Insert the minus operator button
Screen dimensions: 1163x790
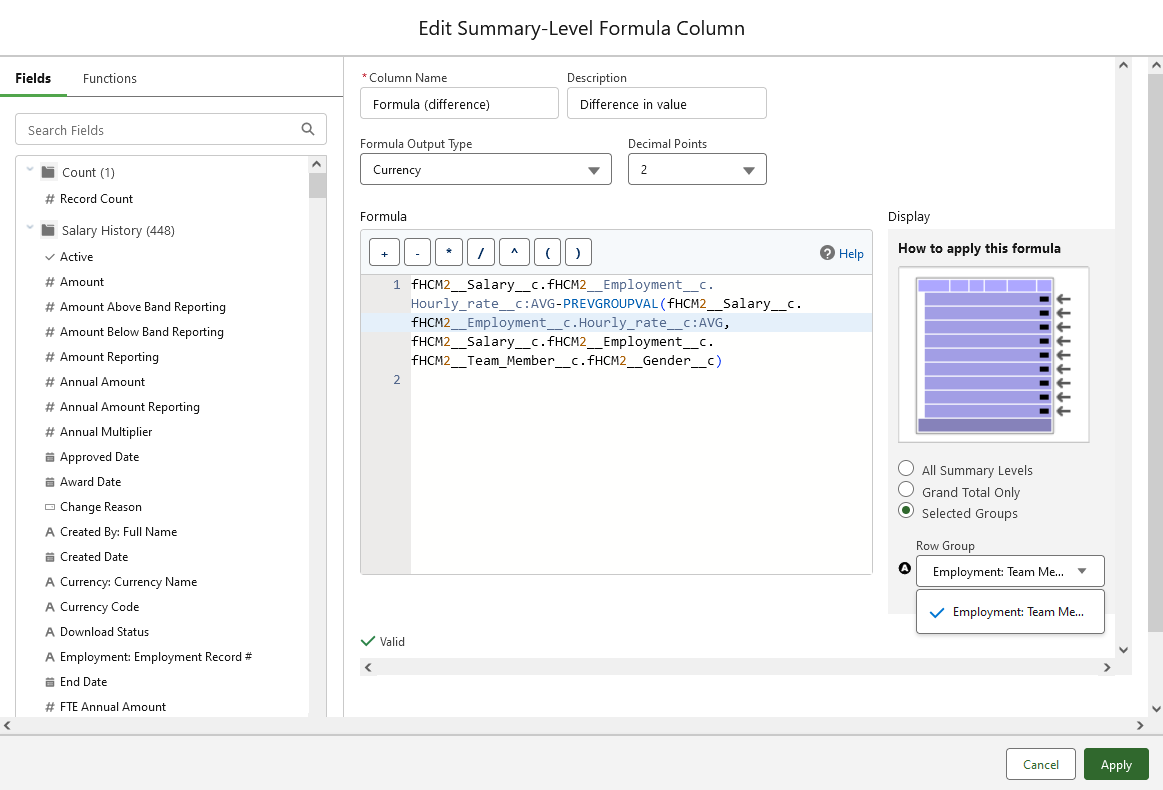pyautogui.click(x=417, y=253)
